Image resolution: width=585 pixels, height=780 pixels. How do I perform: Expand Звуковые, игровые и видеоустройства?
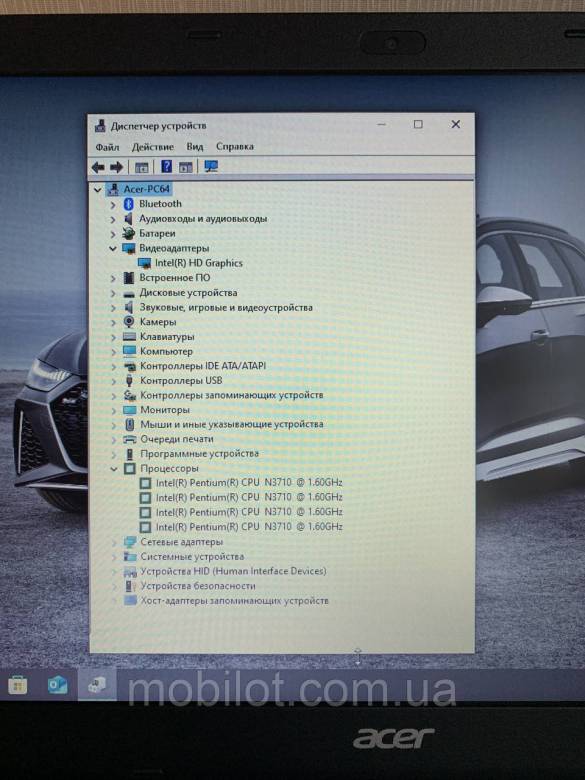pyautogui.click(x=113, y=308)
